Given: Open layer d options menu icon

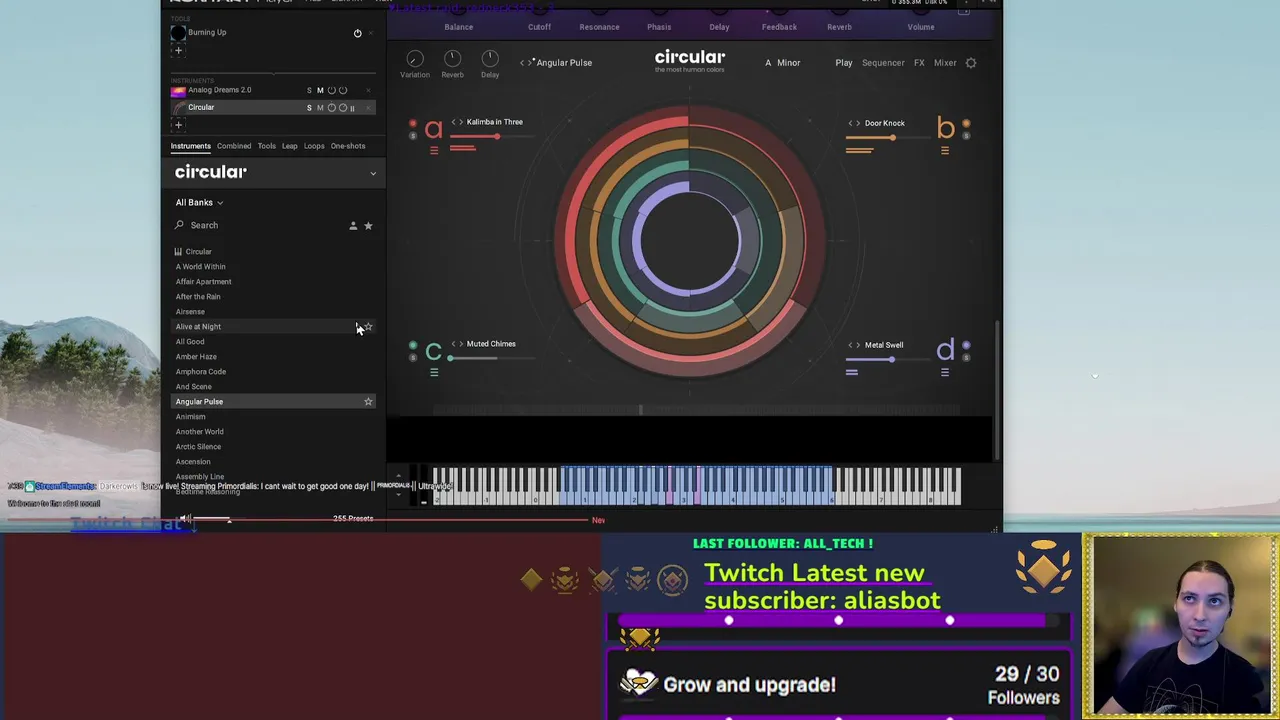Looking at the screenshot, I should click(945, 372).
